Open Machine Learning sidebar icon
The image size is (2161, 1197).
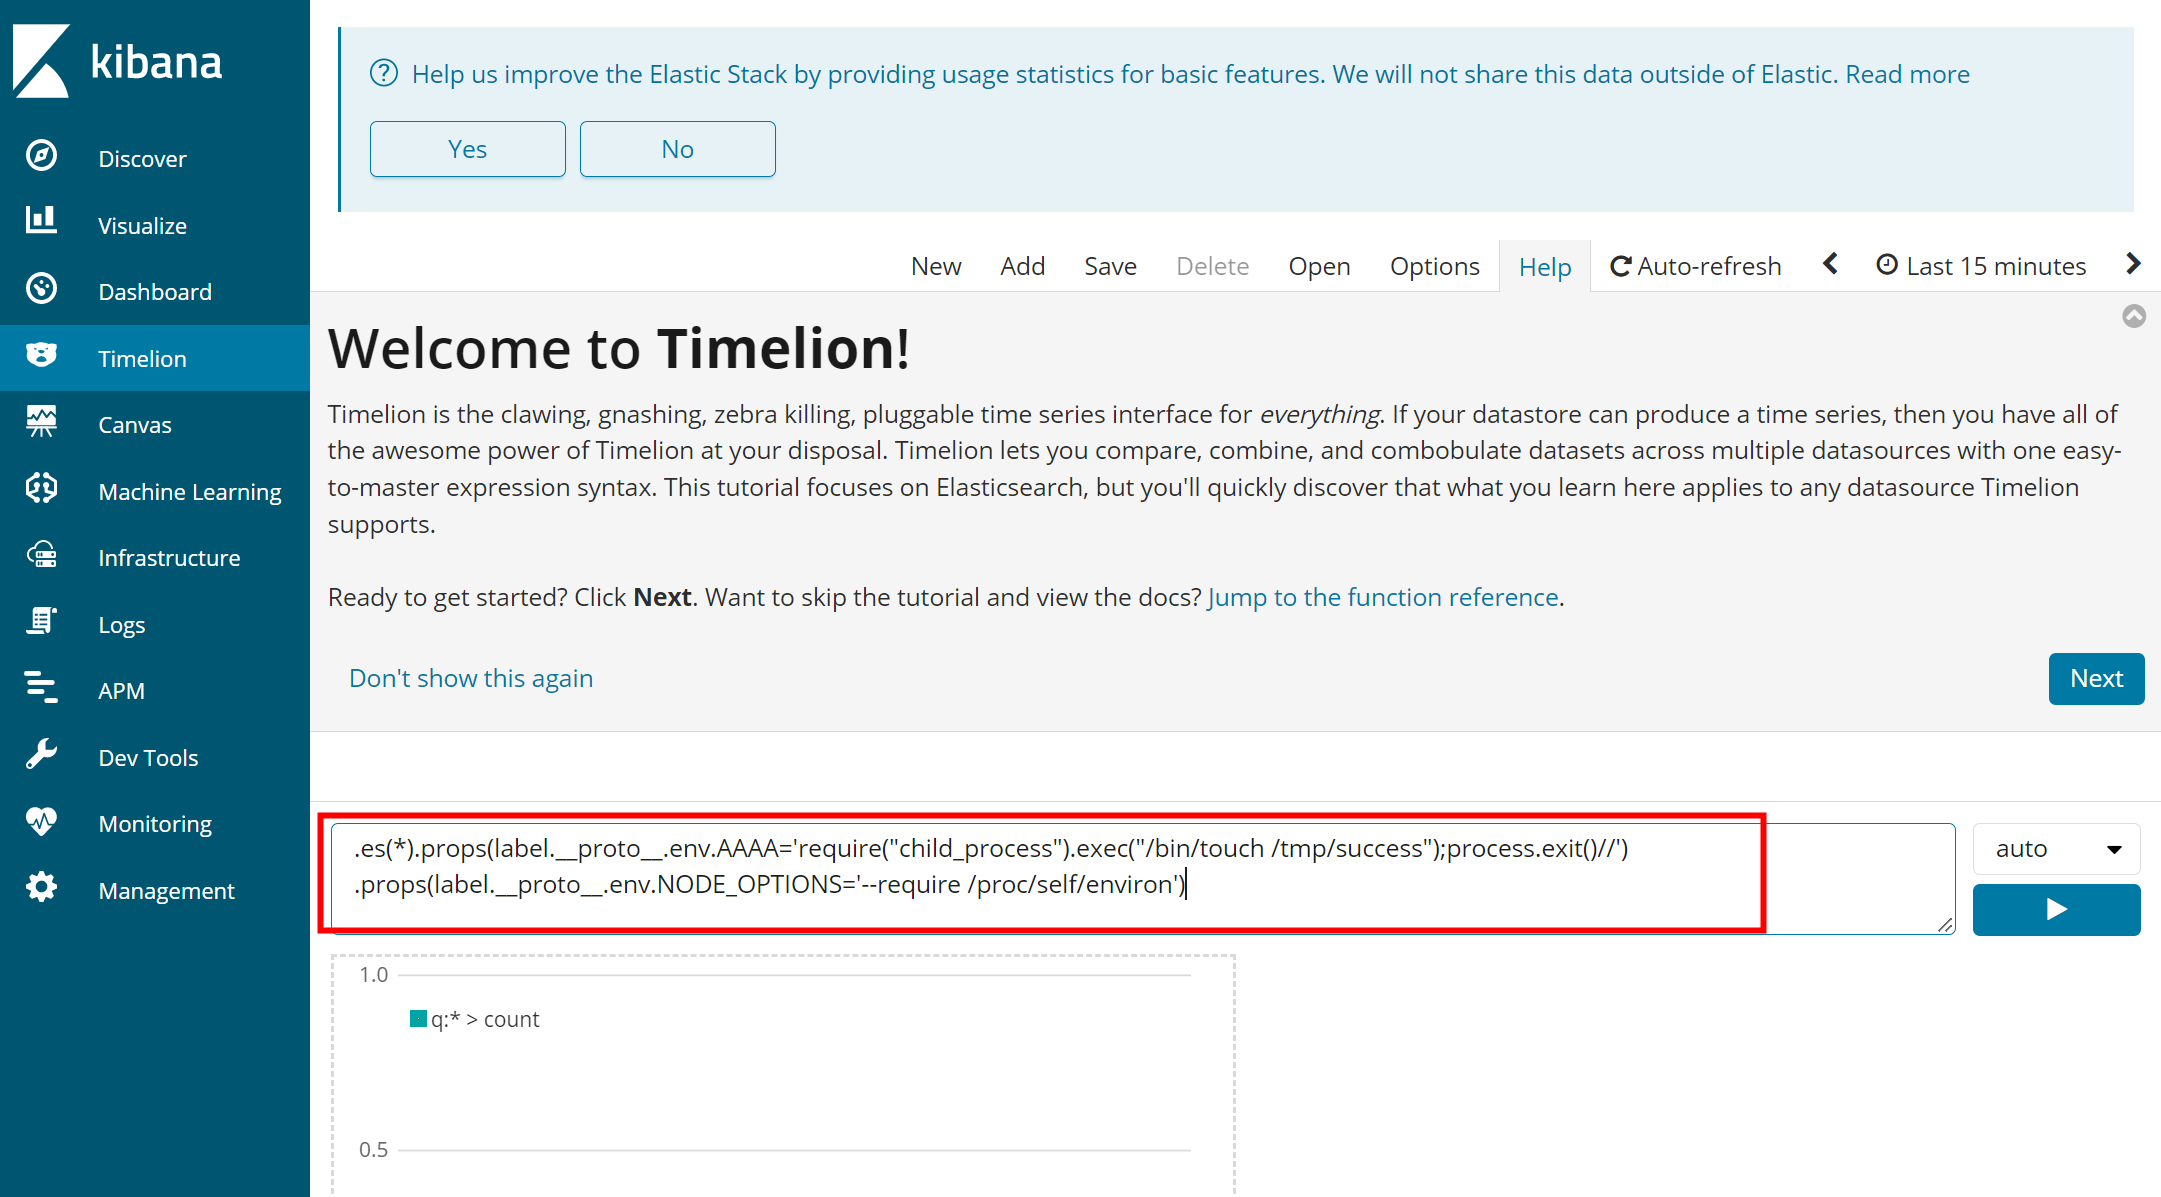point(41,490)
